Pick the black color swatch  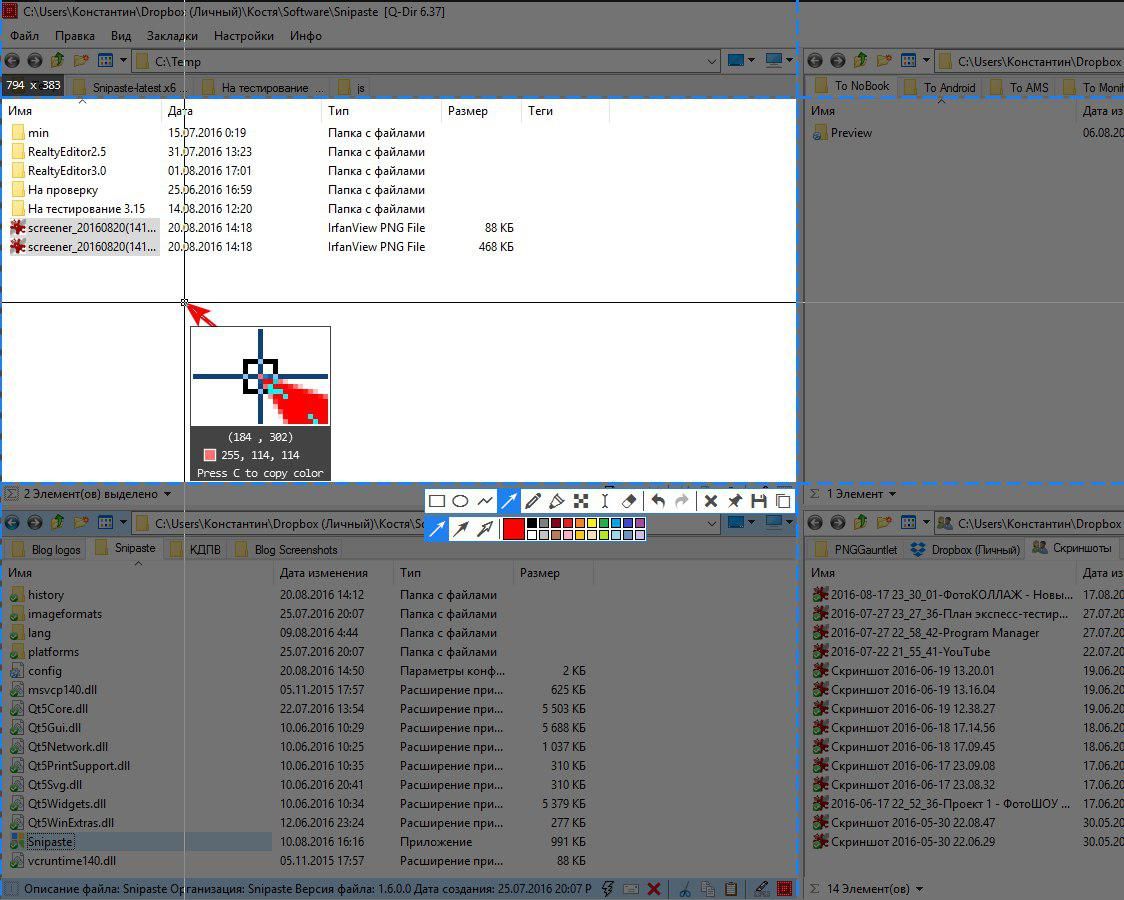pos(532,524)
